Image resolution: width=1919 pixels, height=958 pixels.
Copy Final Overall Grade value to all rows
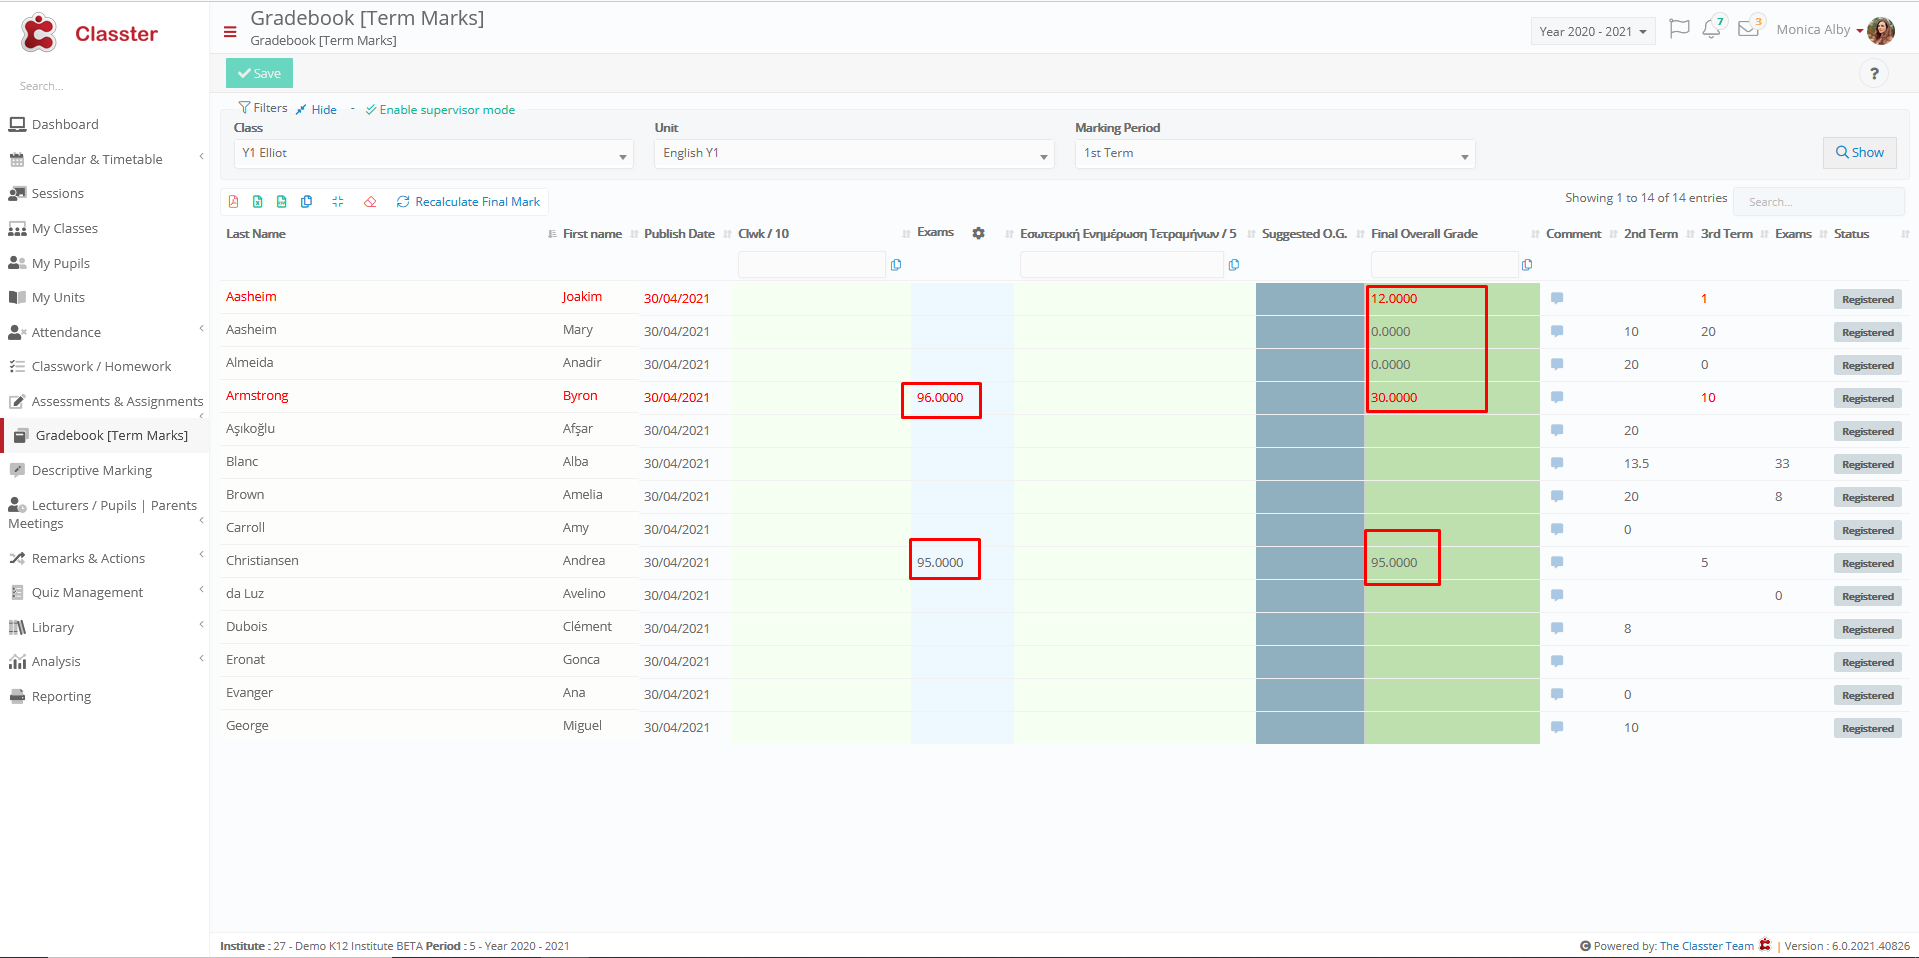point(1527,265)
